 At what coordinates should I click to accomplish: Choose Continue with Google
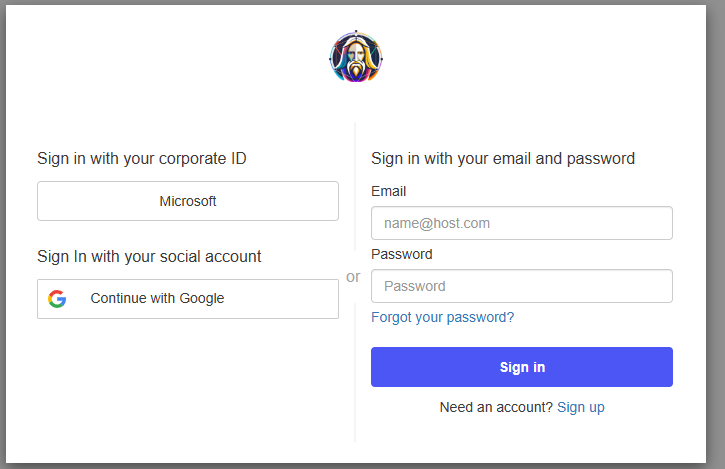pos(188,299)
